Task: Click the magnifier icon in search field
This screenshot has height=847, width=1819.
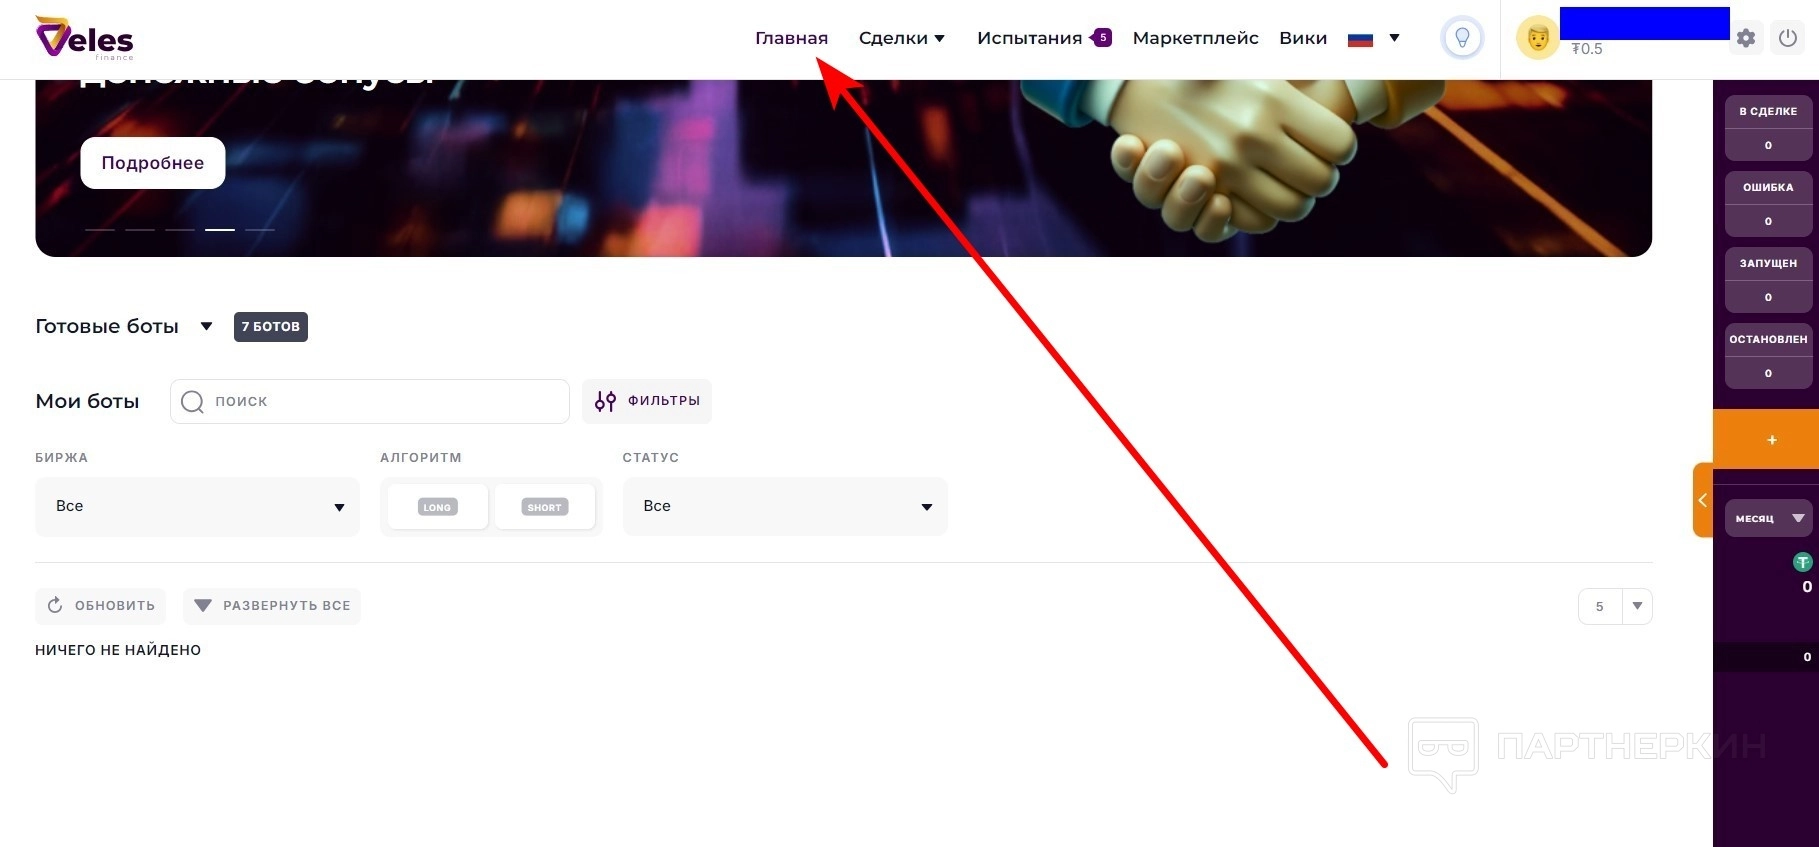Action: pyautogui.click(x=192, y=401)
